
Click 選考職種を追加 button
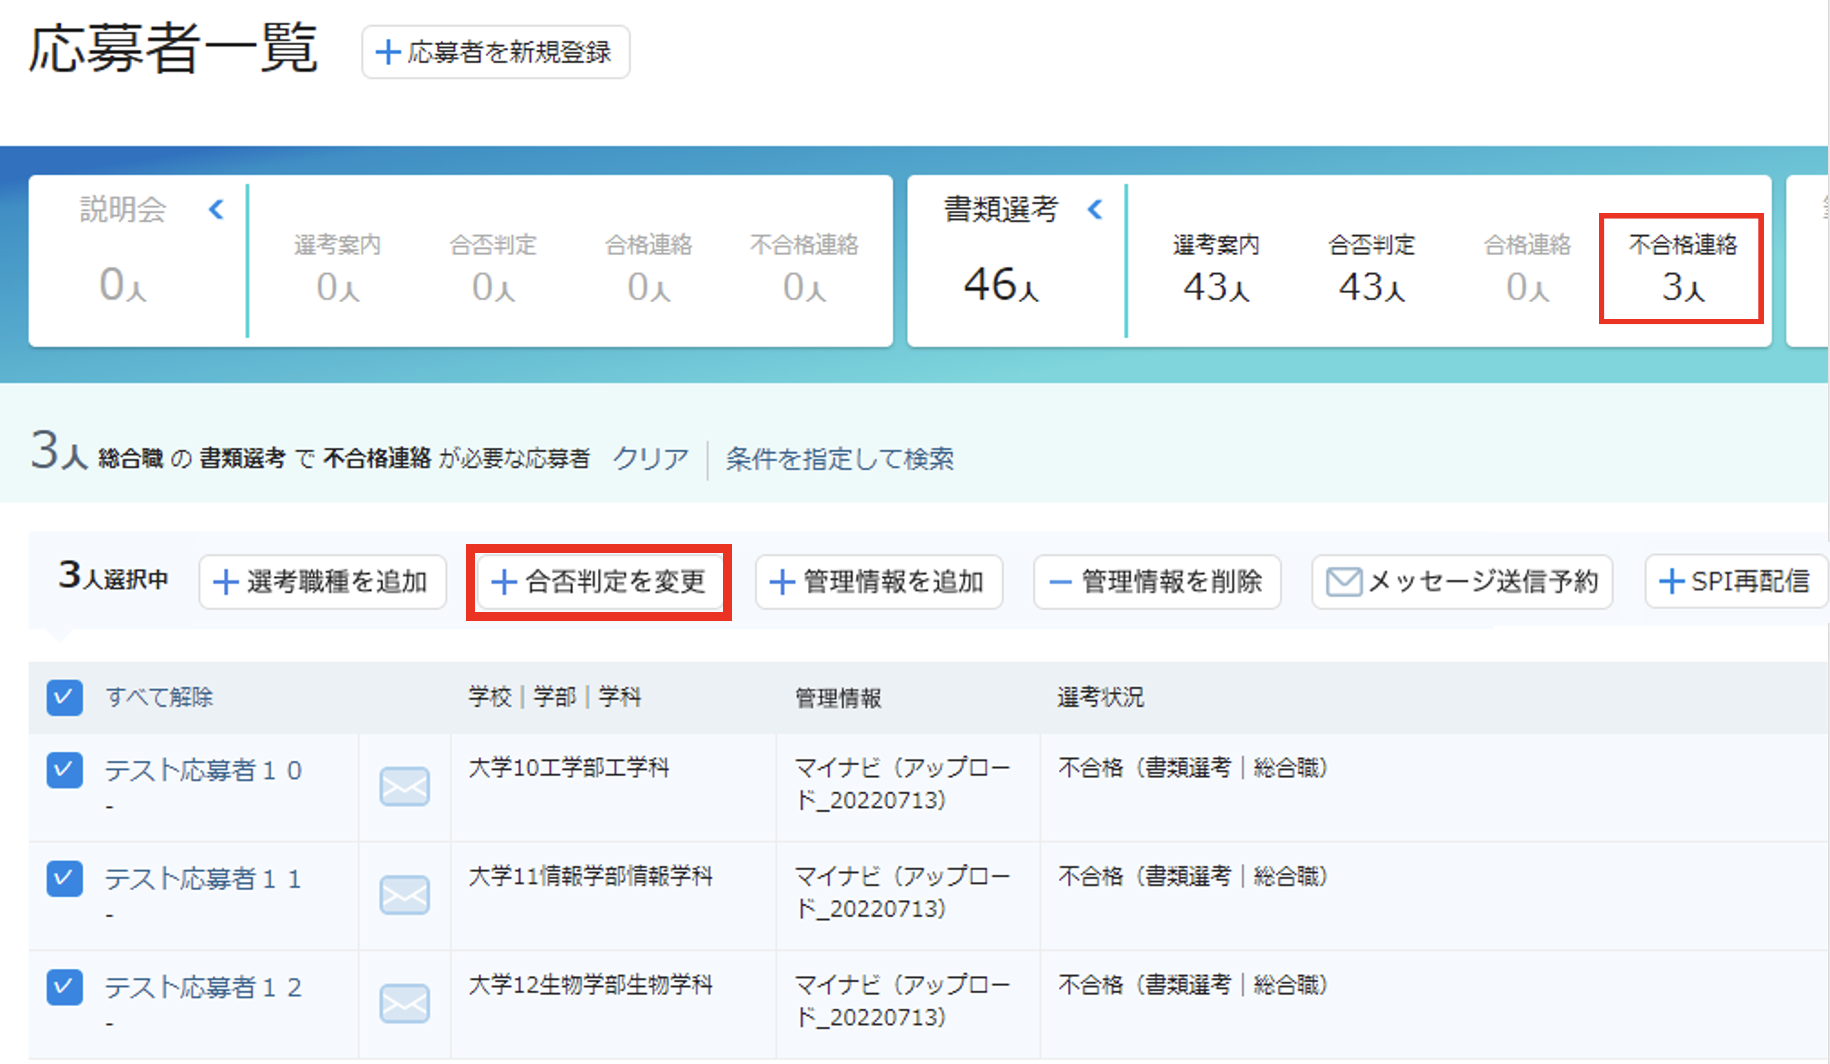(322, 582)
